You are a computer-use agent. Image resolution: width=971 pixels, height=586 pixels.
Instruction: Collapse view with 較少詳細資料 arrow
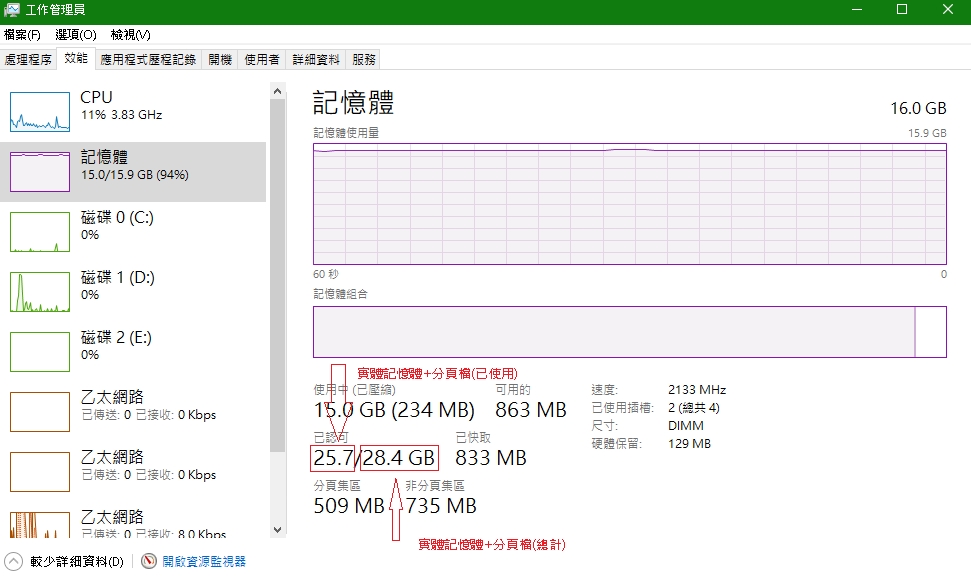click(x=14, y=562)
